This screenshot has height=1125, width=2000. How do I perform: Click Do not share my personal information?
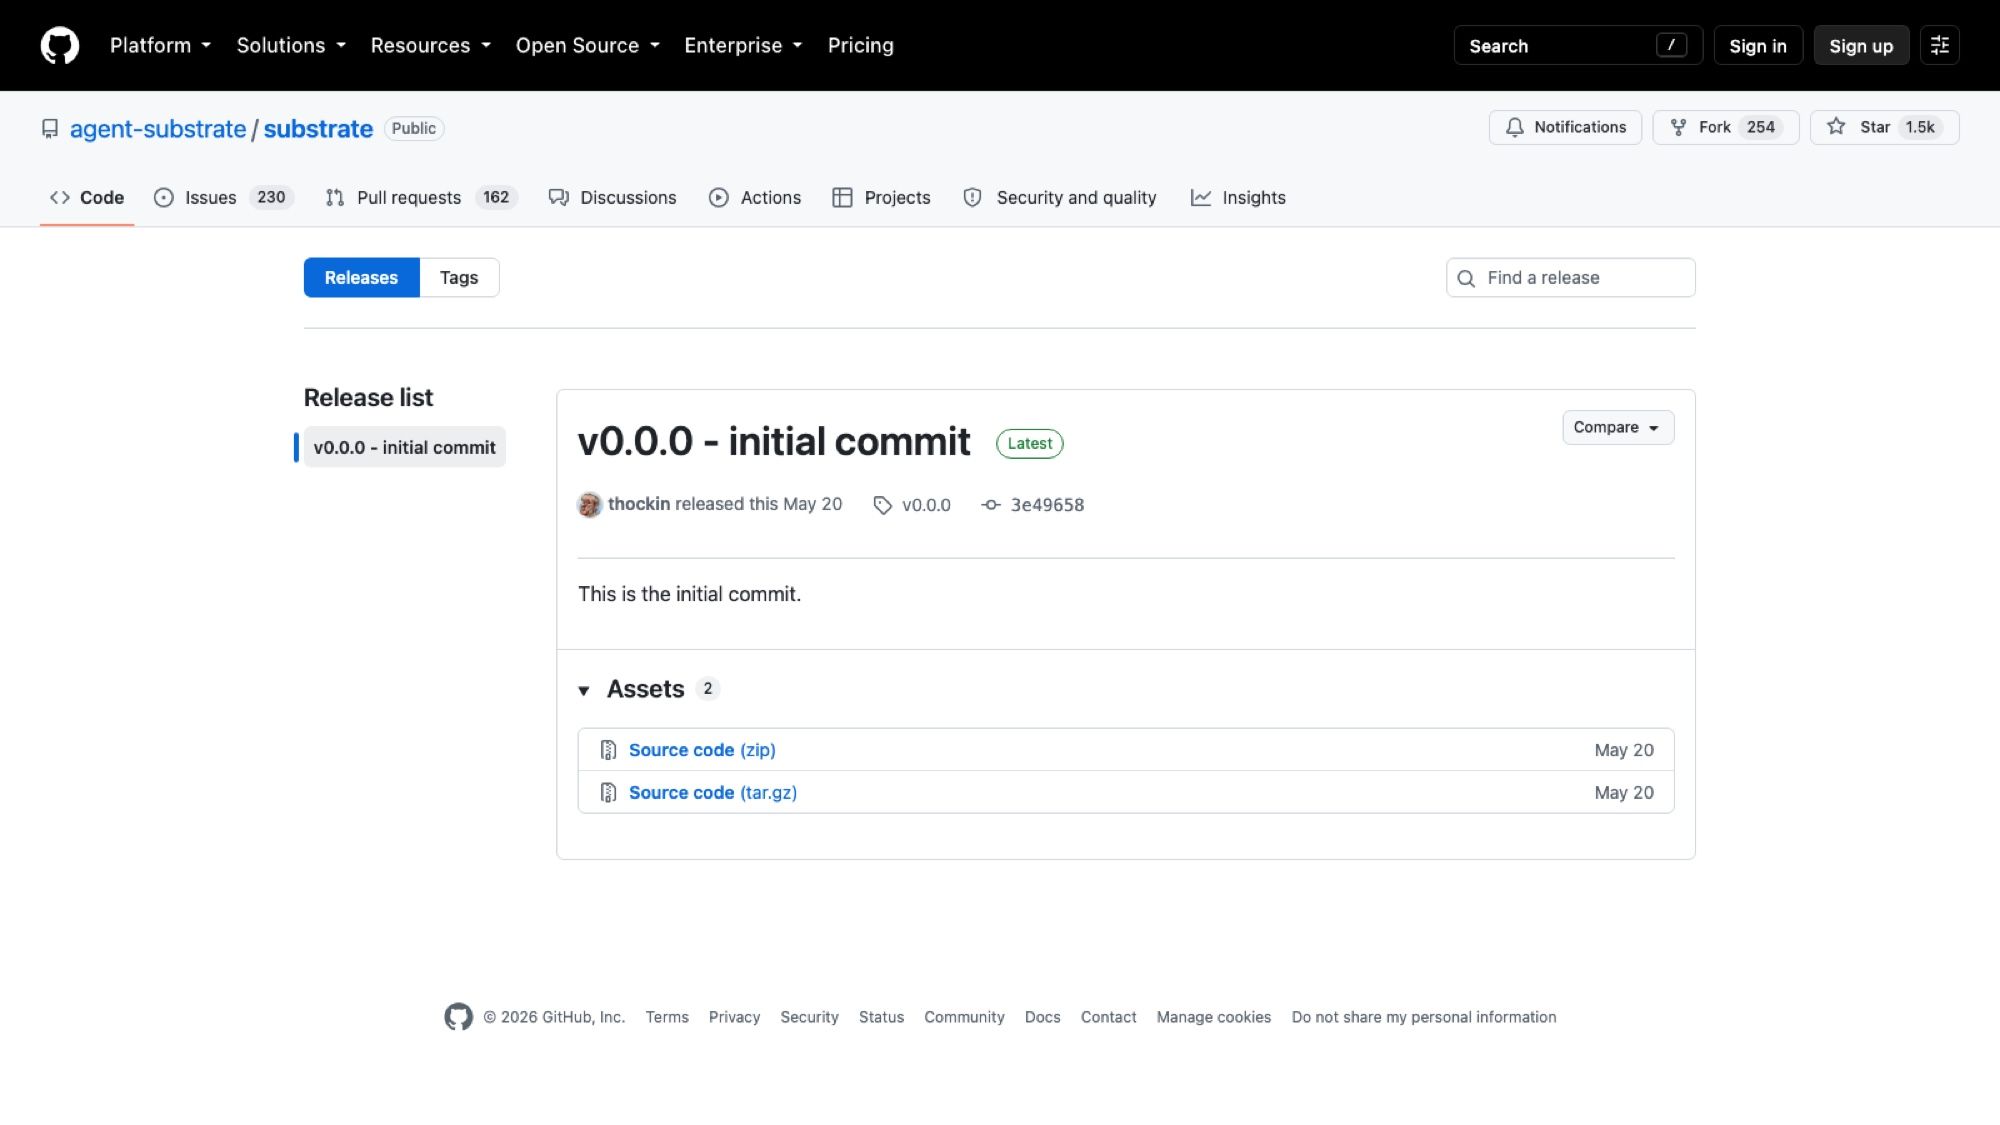[x=1424, y=1017]
